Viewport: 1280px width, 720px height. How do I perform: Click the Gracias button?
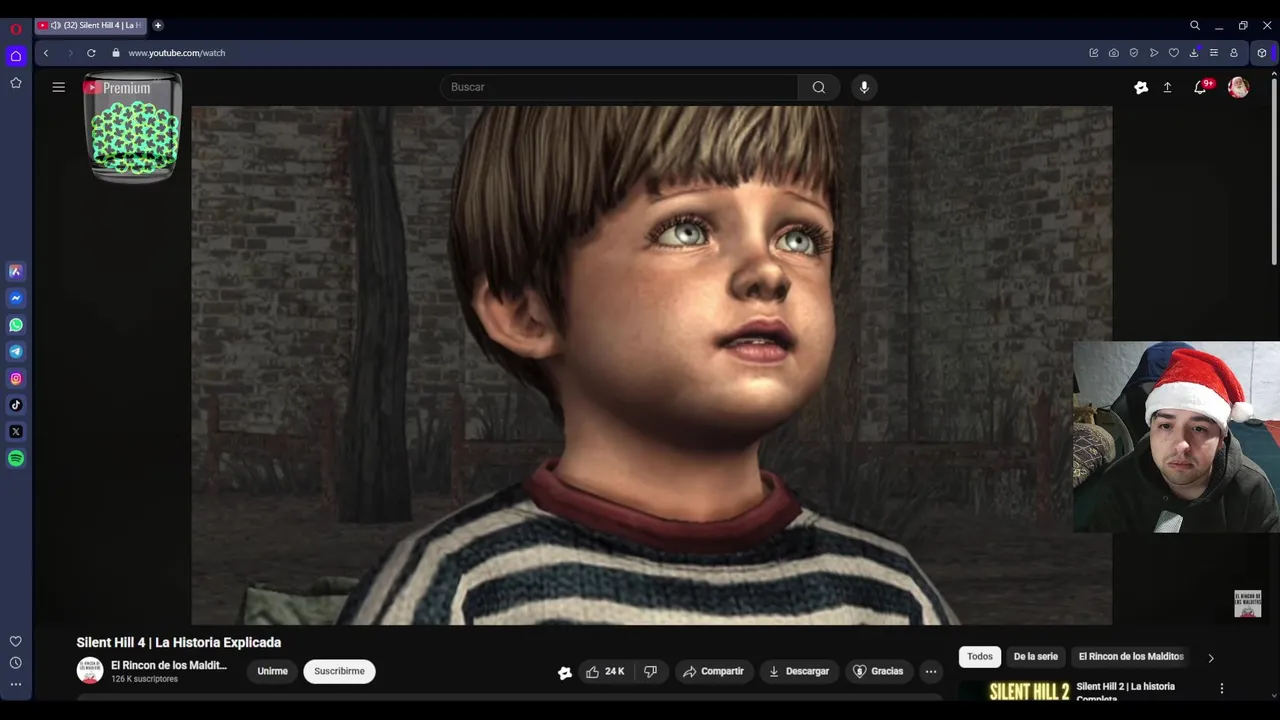[877, 671]
